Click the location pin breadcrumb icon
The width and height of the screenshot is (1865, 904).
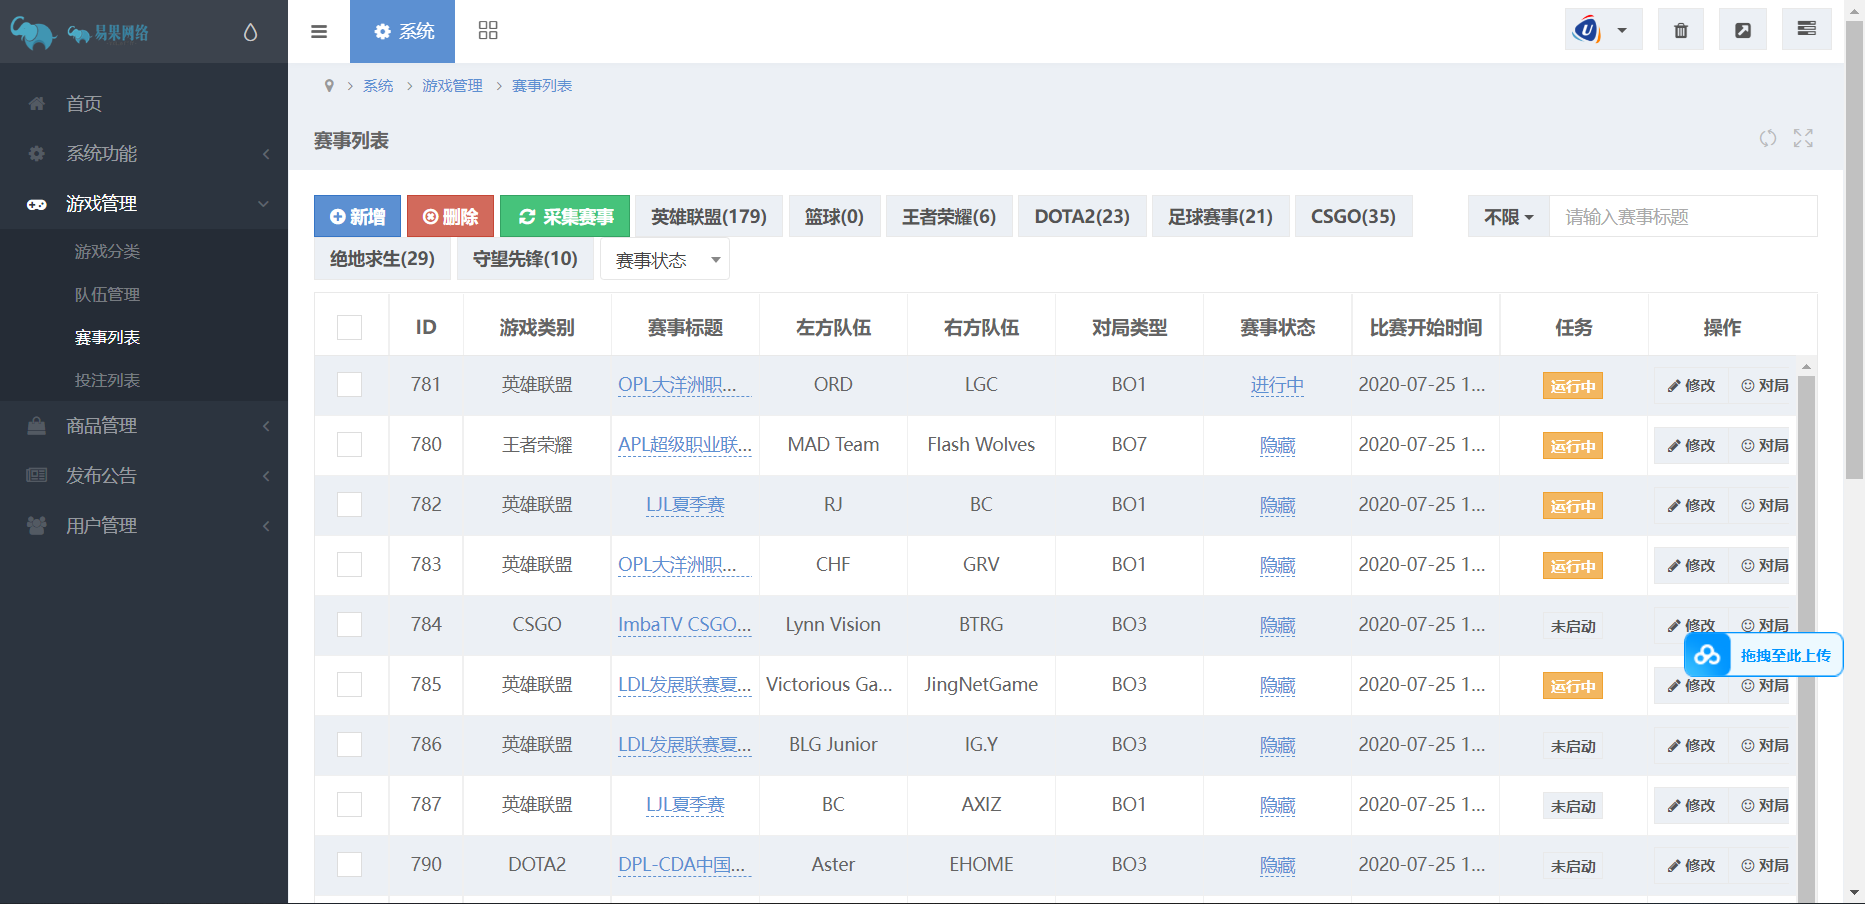click(x=329, y=86)
